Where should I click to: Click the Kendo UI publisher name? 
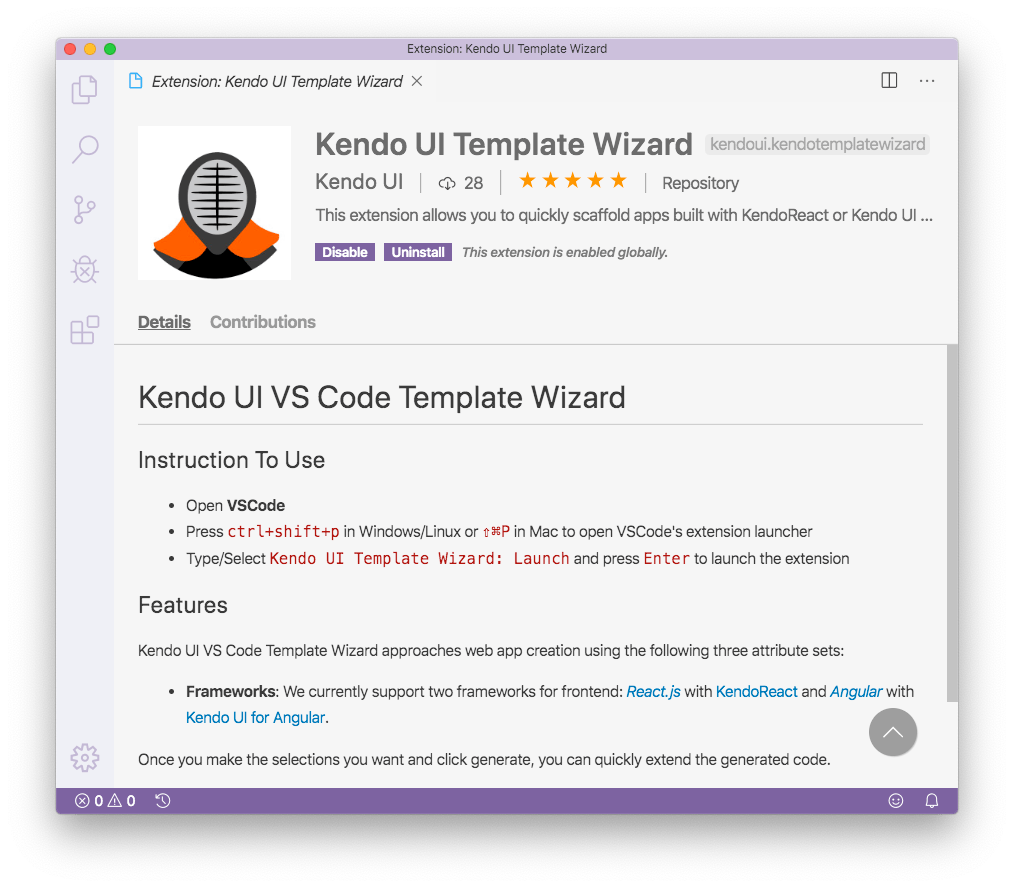coord(359,182)
